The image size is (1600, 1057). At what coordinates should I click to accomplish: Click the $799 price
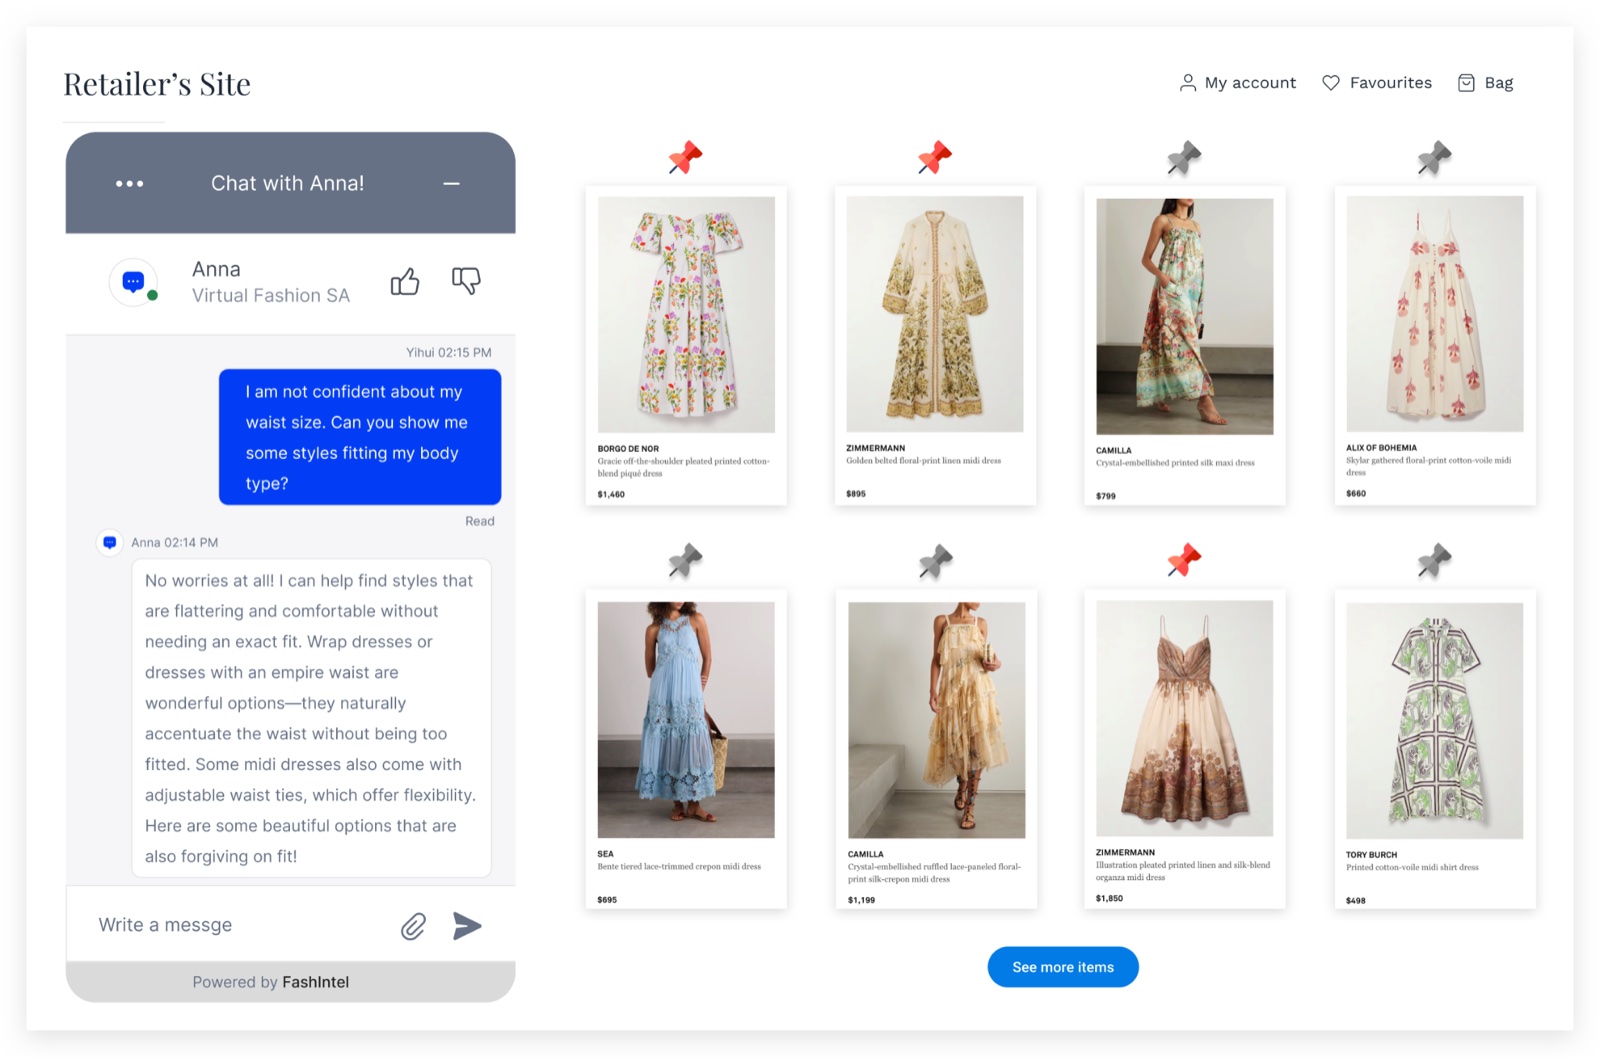coord(1105,496)
